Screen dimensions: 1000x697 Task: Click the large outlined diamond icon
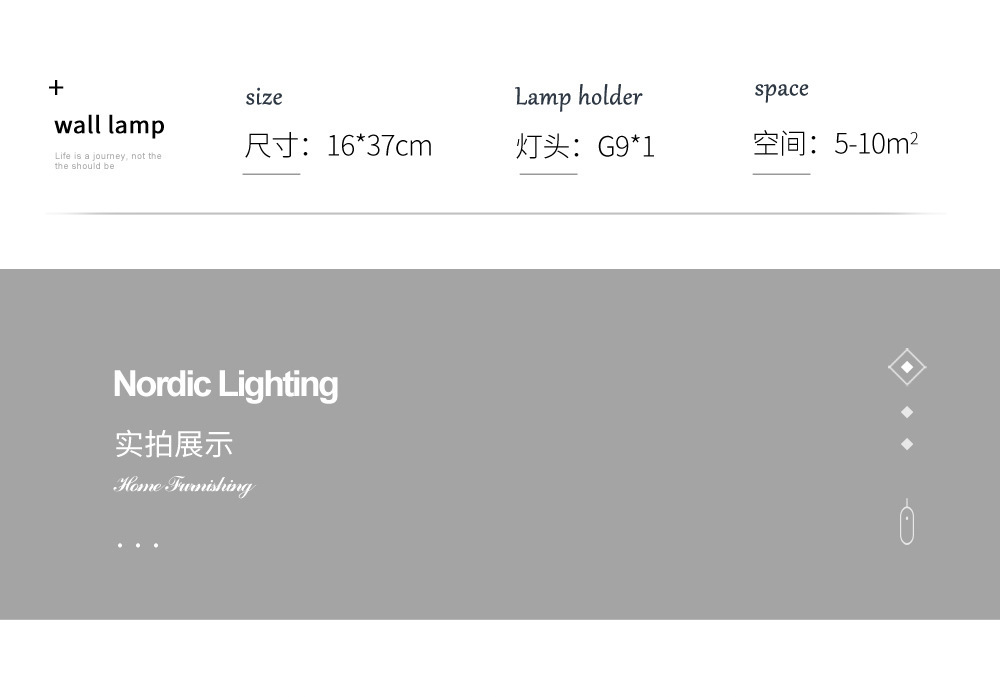(907, 367)
